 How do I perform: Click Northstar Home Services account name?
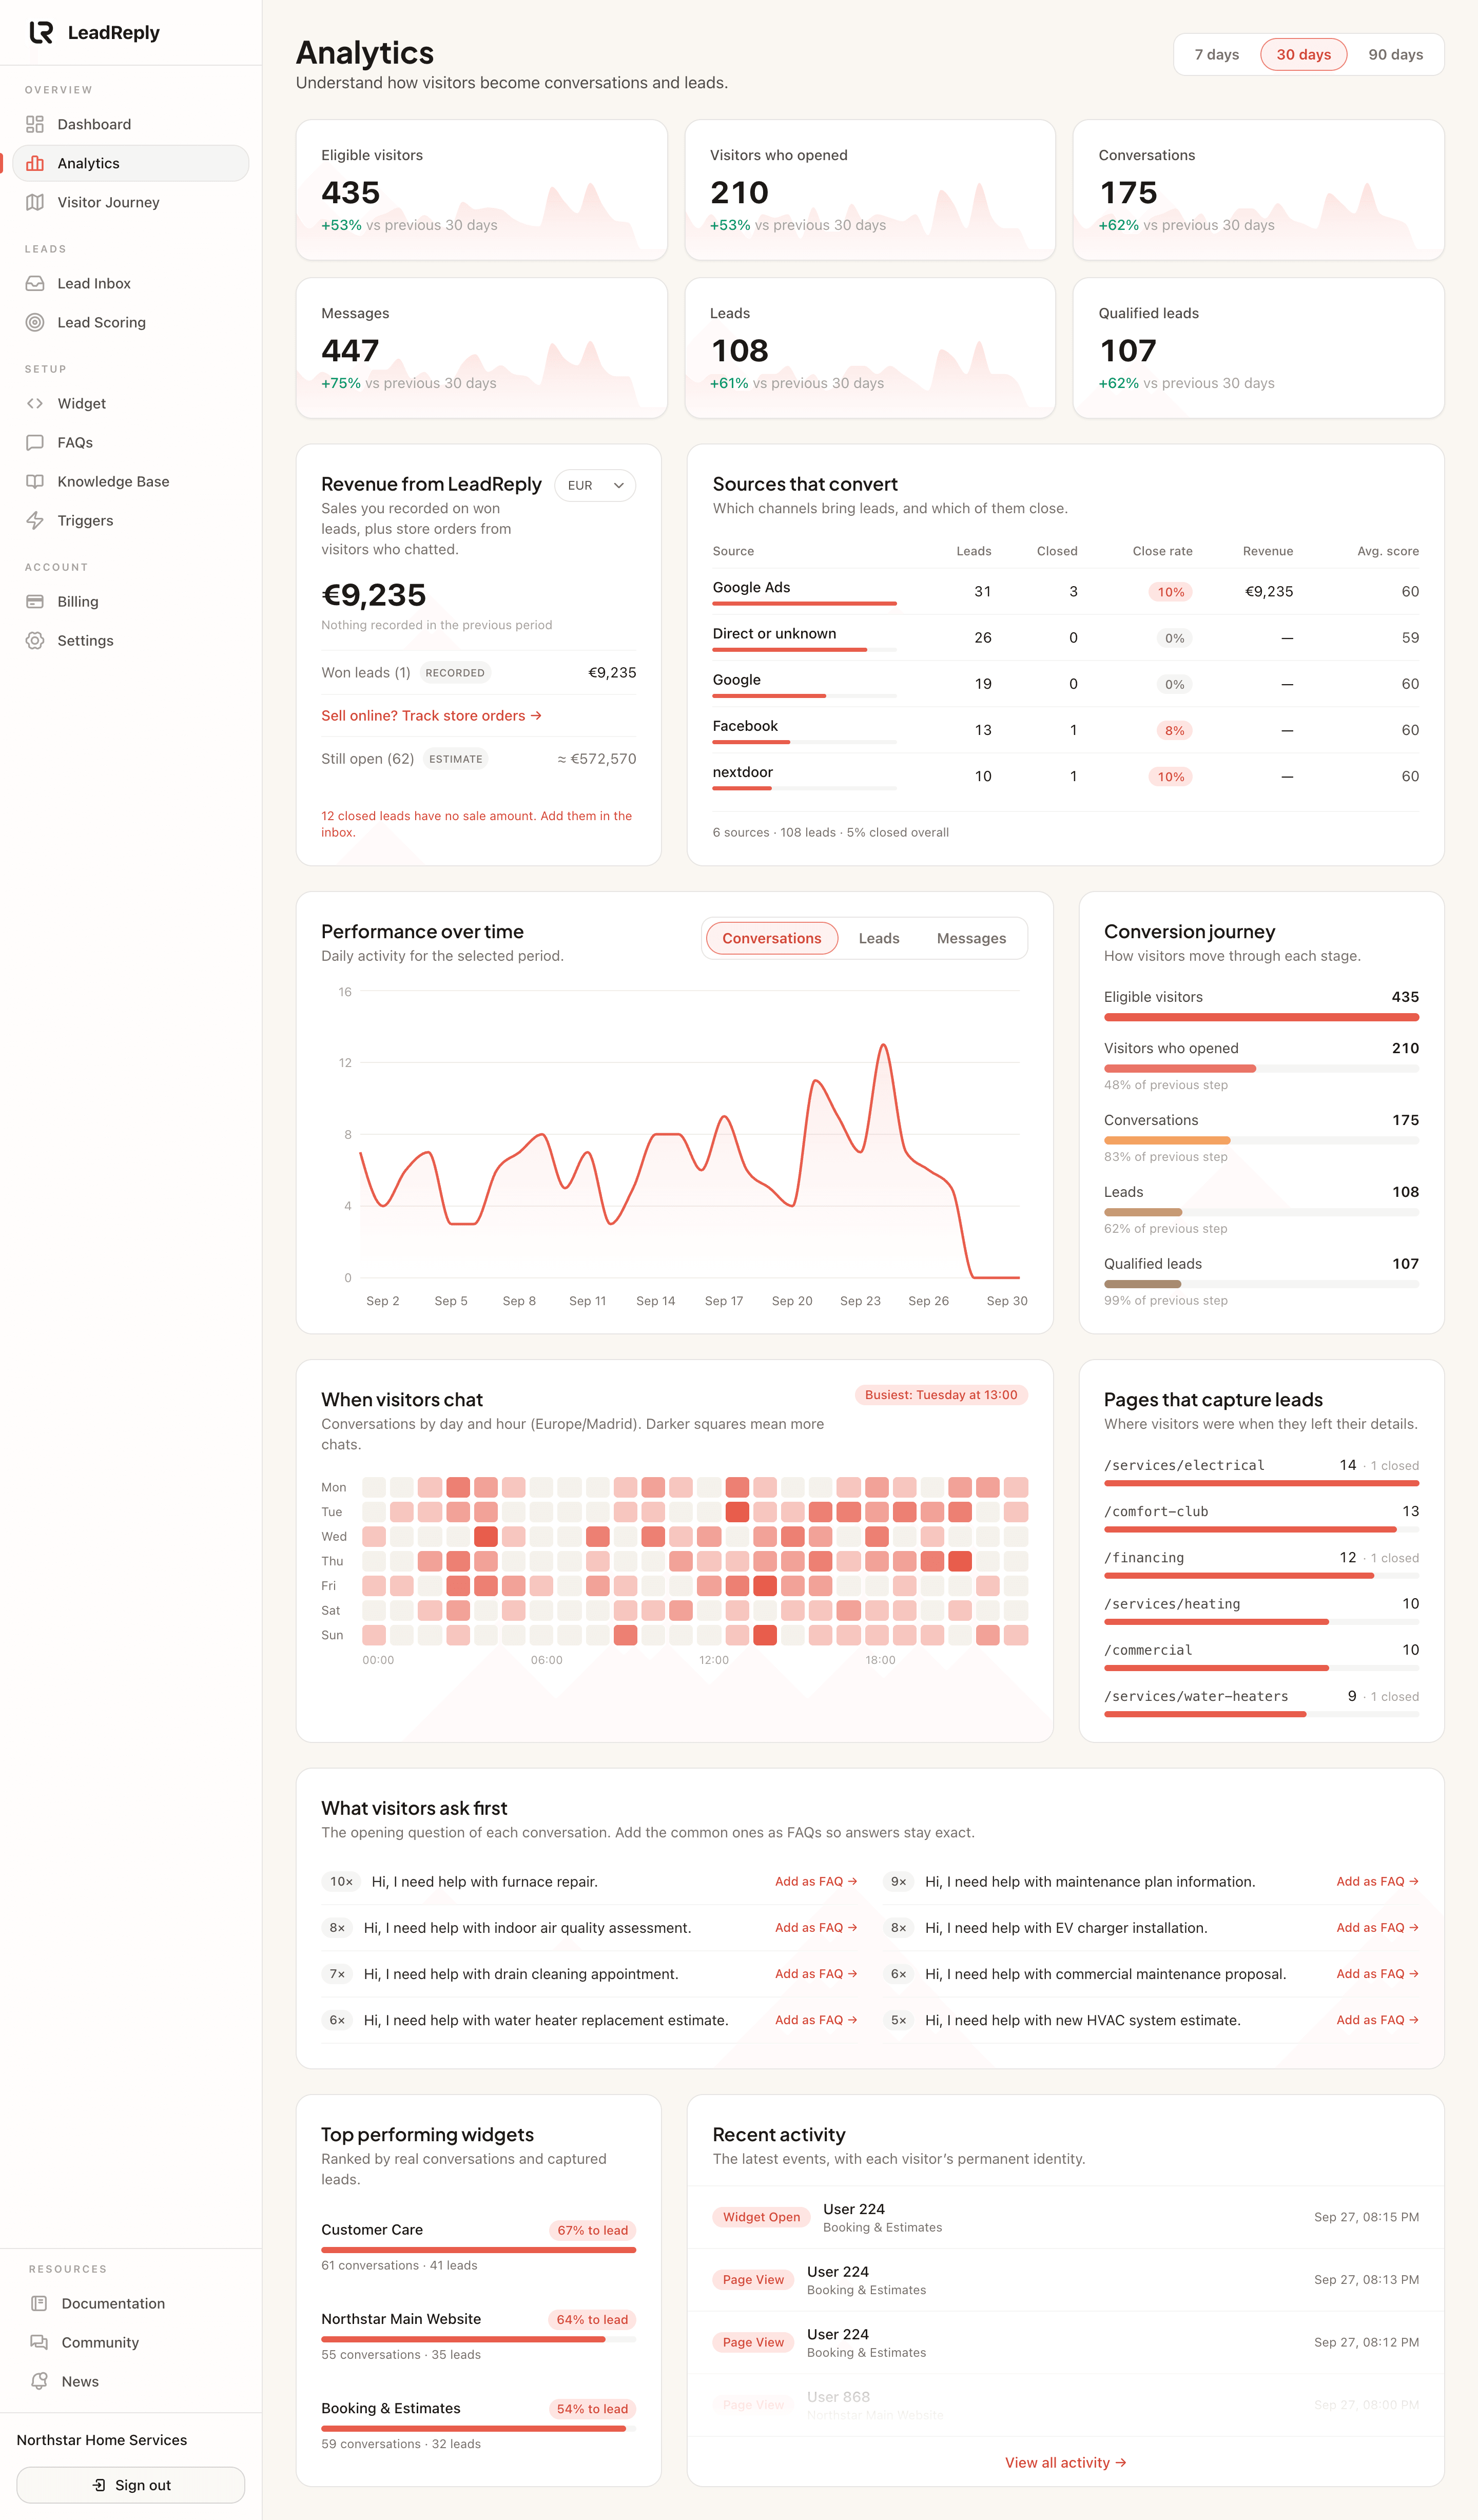point(102,2440)
